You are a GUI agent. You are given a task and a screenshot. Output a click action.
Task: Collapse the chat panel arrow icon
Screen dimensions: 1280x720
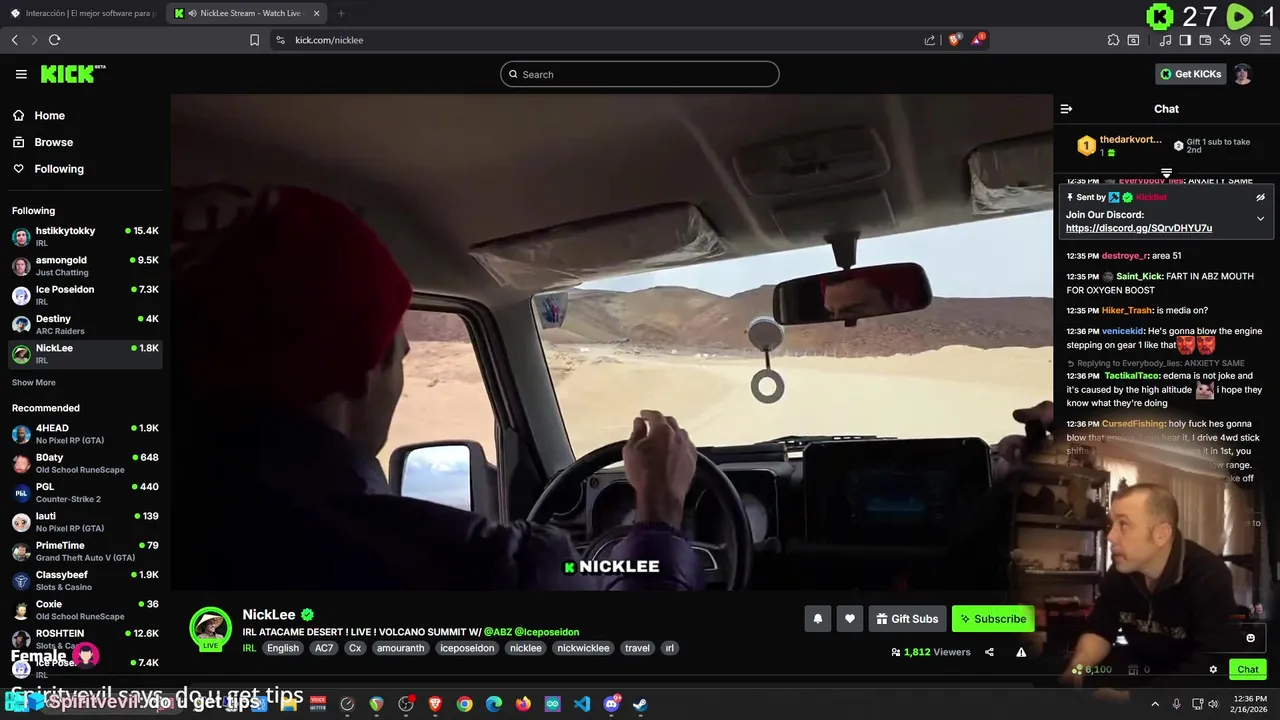point(1066,109)
